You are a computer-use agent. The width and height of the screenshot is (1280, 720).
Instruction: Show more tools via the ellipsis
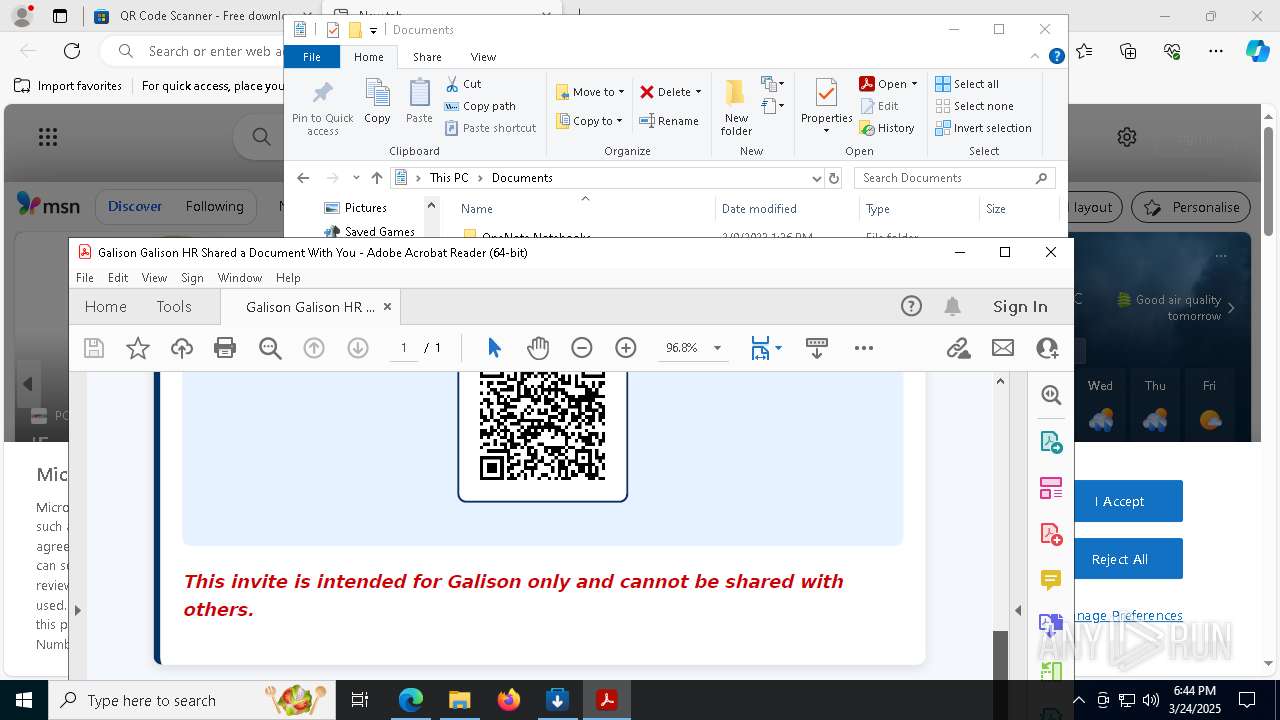[x=864, y=348]
